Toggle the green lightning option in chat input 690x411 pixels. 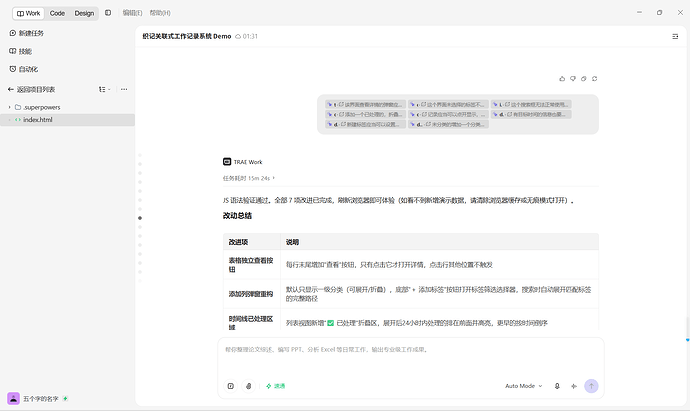[x=275, y=386]
